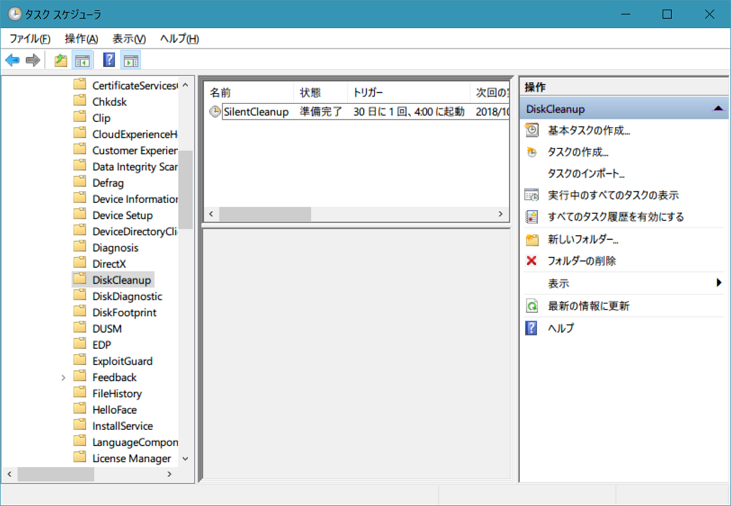The width and height of the screenshot is (731, 506).
Task: Click the Forward arrow toolbar icon
Action: click(33, 60)
